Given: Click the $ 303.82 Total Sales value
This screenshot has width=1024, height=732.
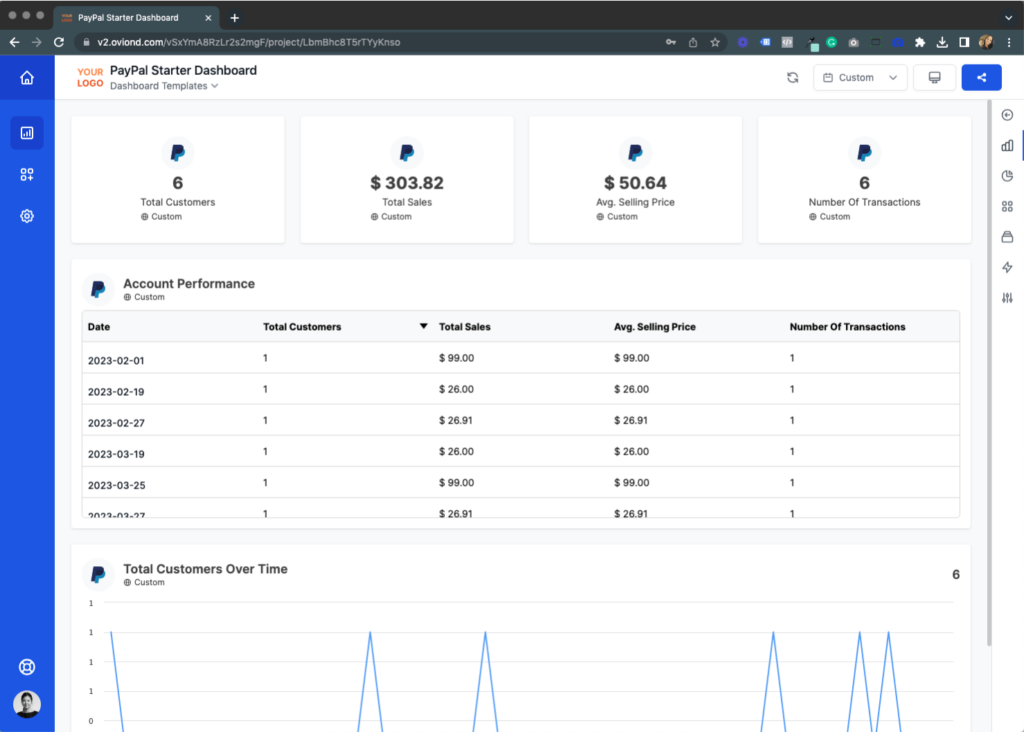Looking at the screenshot, I should (x=407, y=183).
